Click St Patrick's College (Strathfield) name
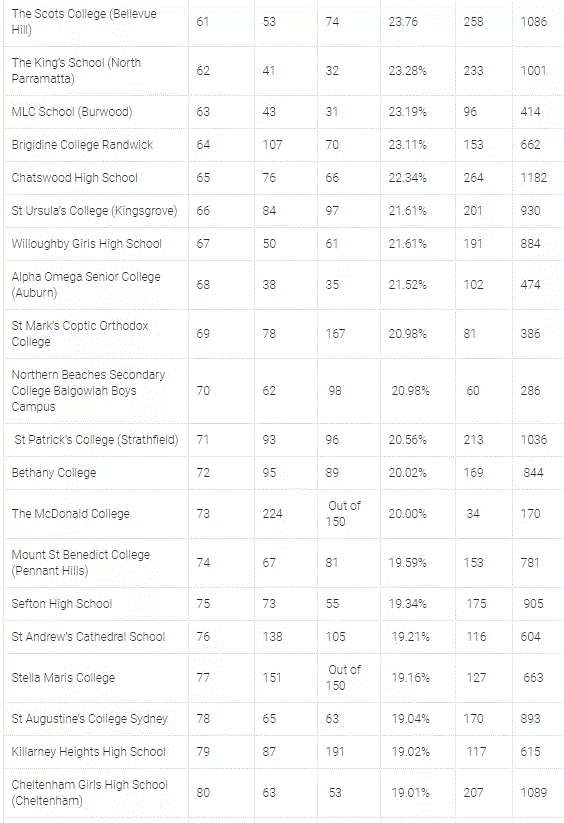Image resolution: width=564 pixels, height=823 pixels. [97, 440]
